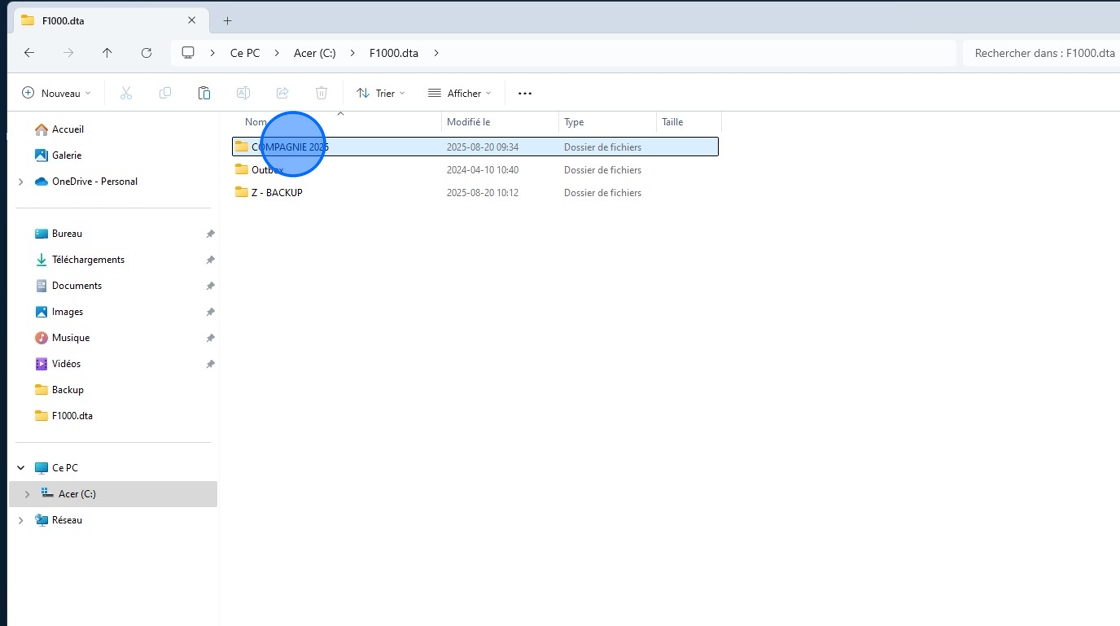Open the Afficher view dropdown

459,93
